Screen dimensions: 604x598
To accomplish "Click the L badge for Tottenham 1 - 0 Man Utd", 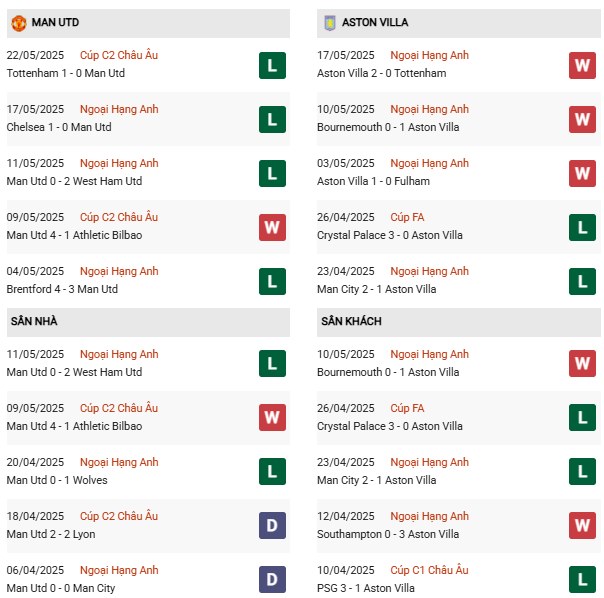I will coord(271,65).
